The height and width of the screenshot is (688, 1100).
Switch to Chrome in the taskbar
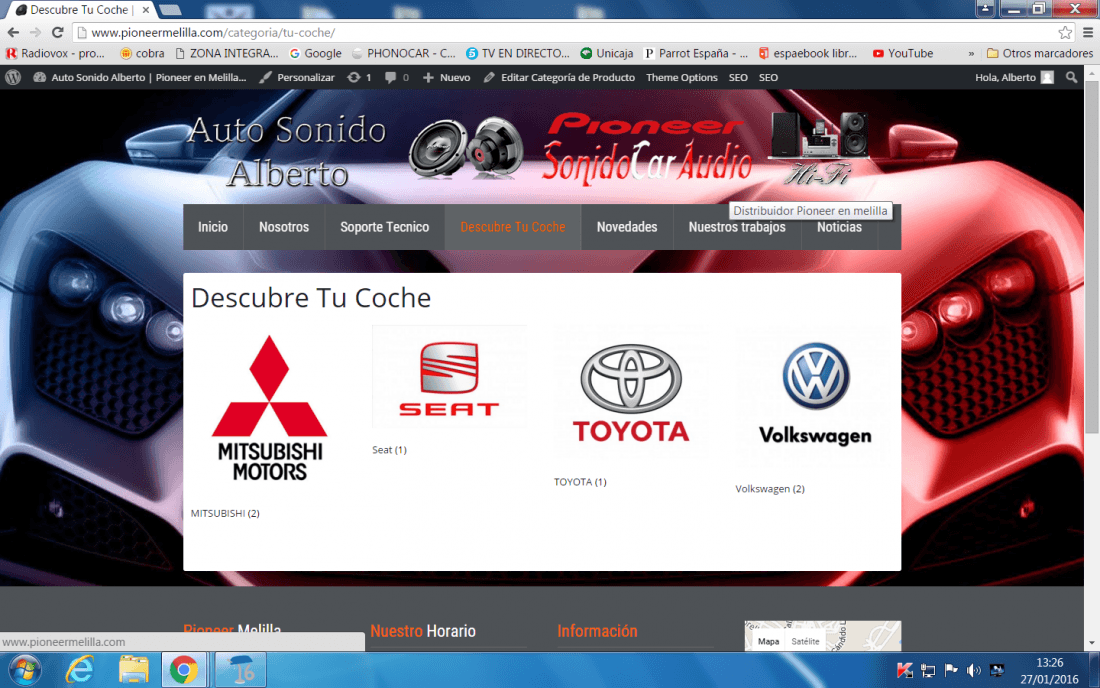pyautogui.click(x=184, y=670)
